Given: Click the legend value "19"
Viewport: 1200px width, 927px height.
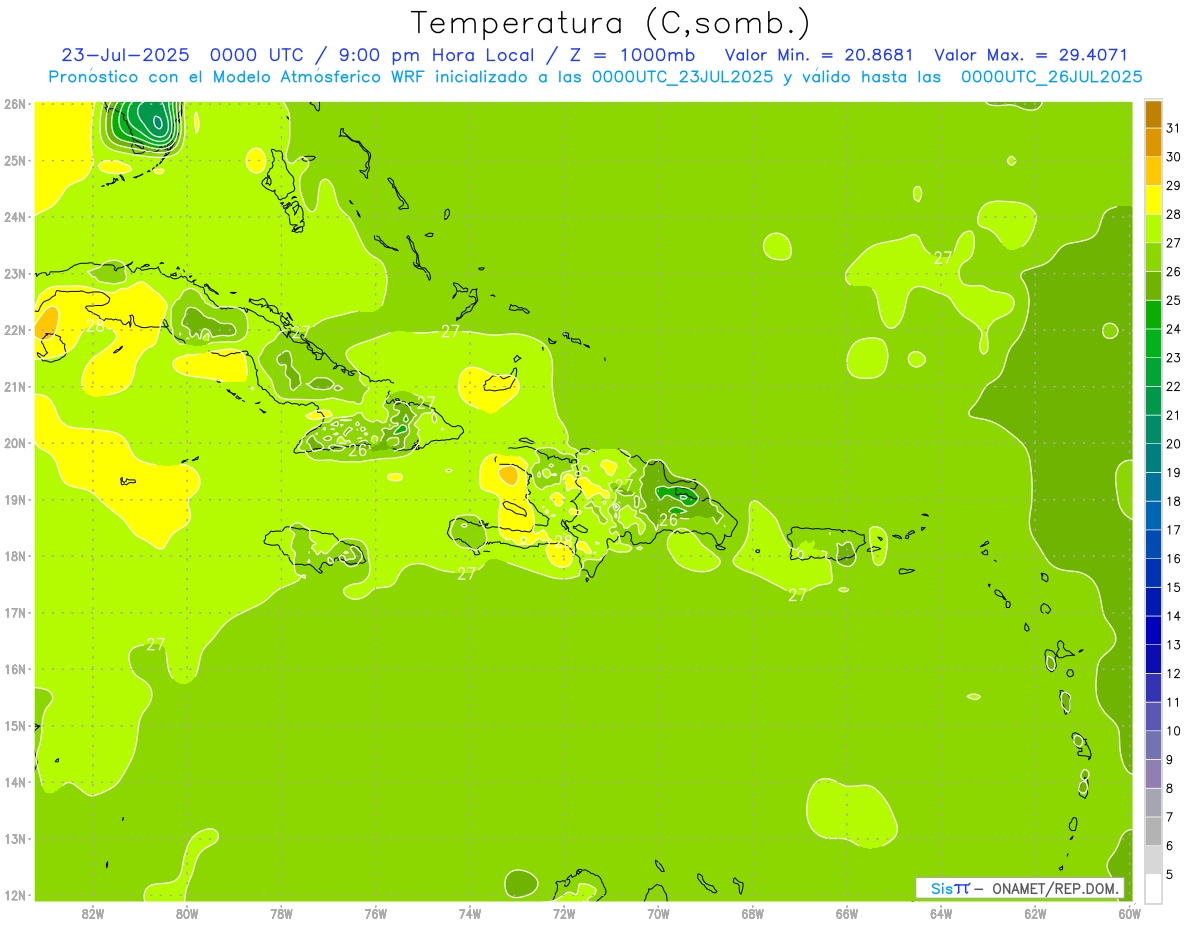Looking at the screenshot, I should 1173,472.
